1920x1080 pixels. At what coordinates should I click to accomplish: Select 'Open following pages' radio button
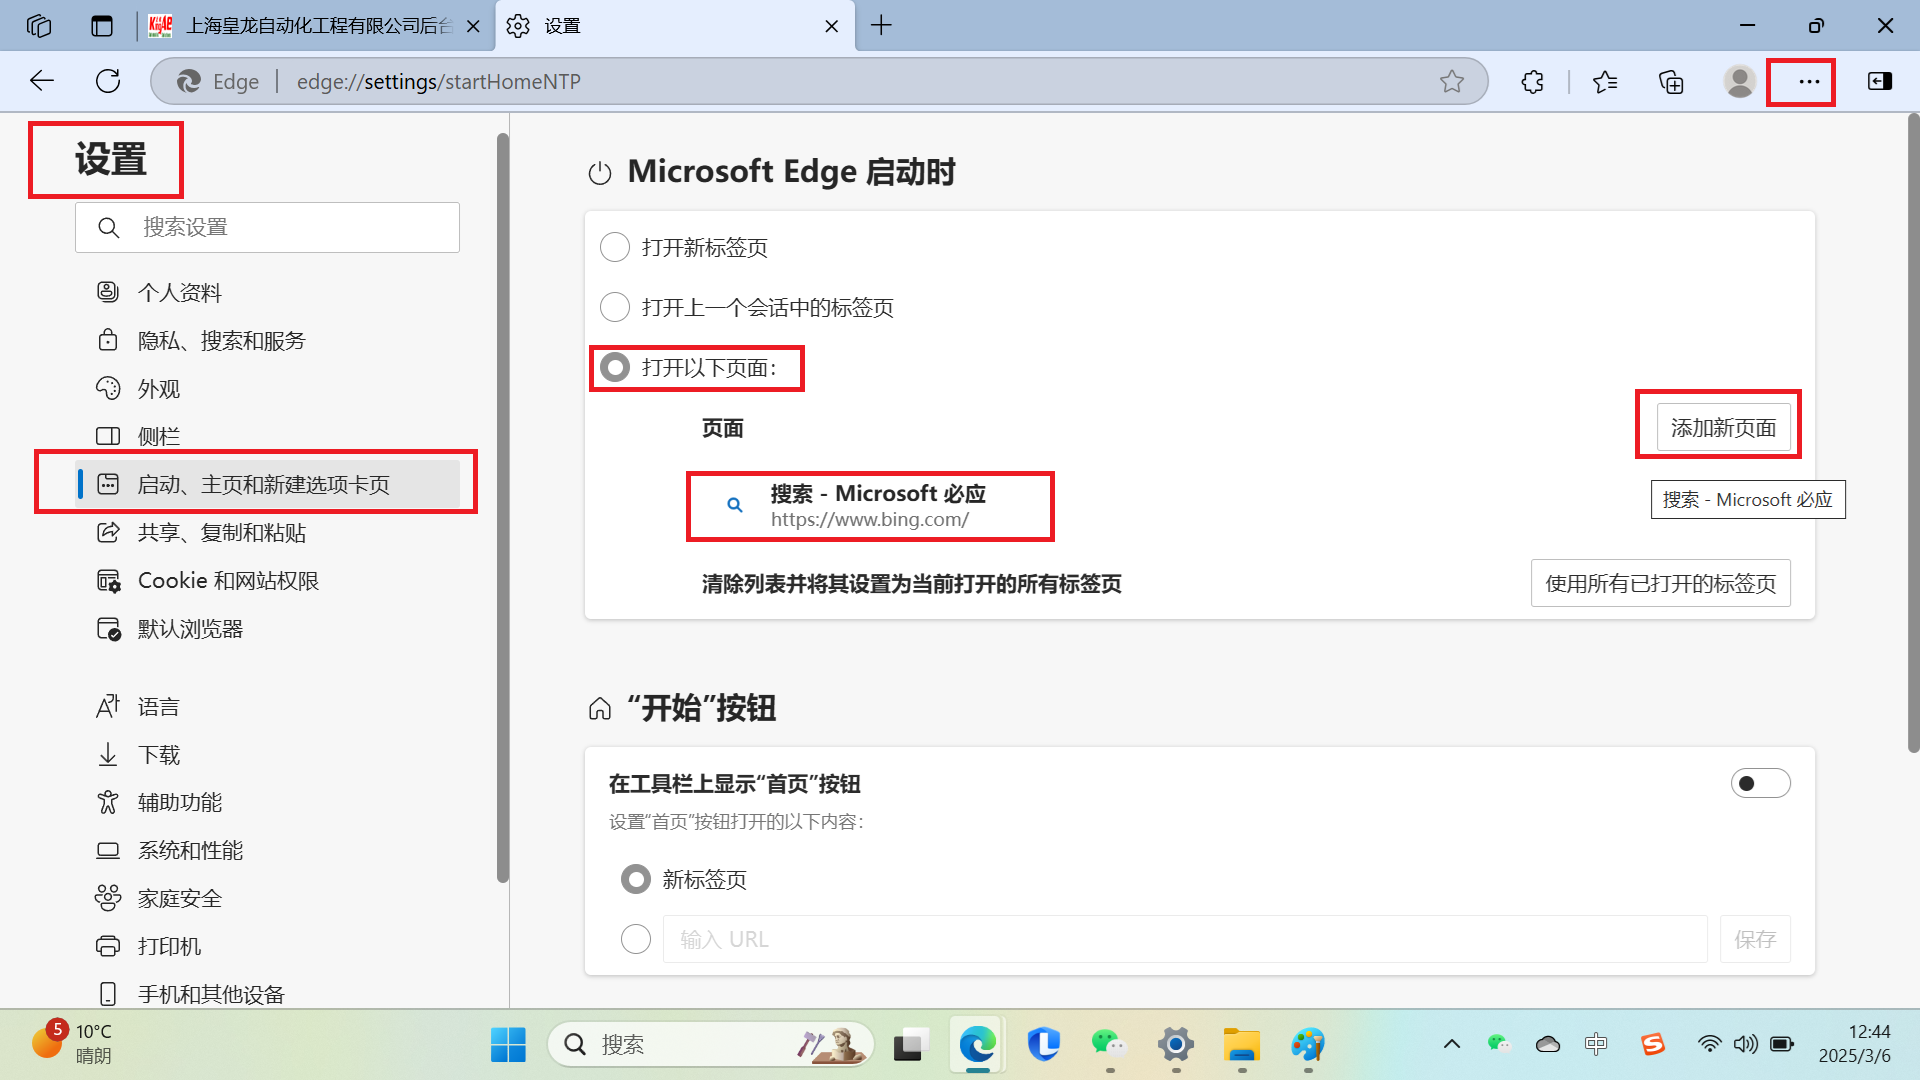pyautogui.click(x=616, y=368)
